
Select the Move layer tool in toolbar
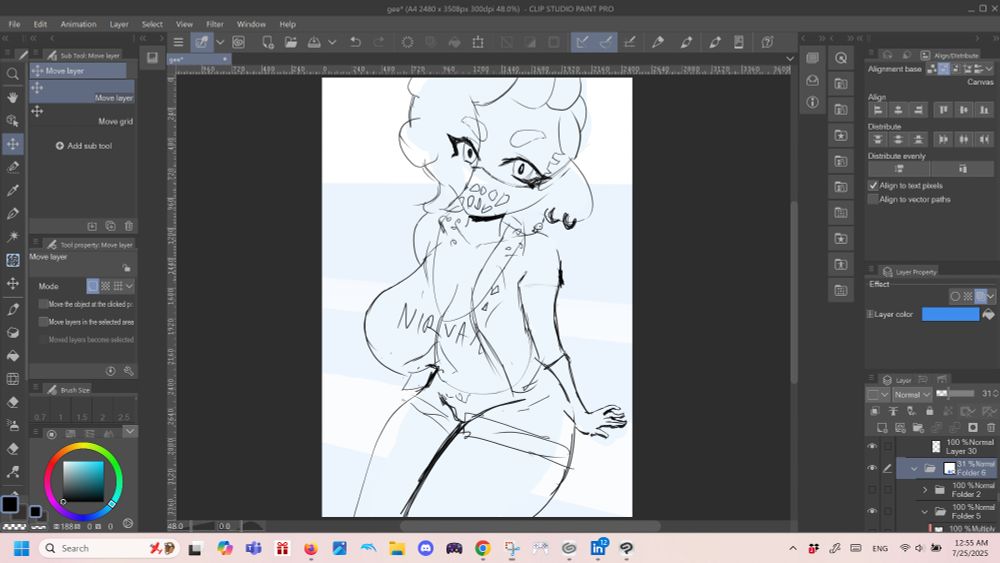[x=12, y=144]
